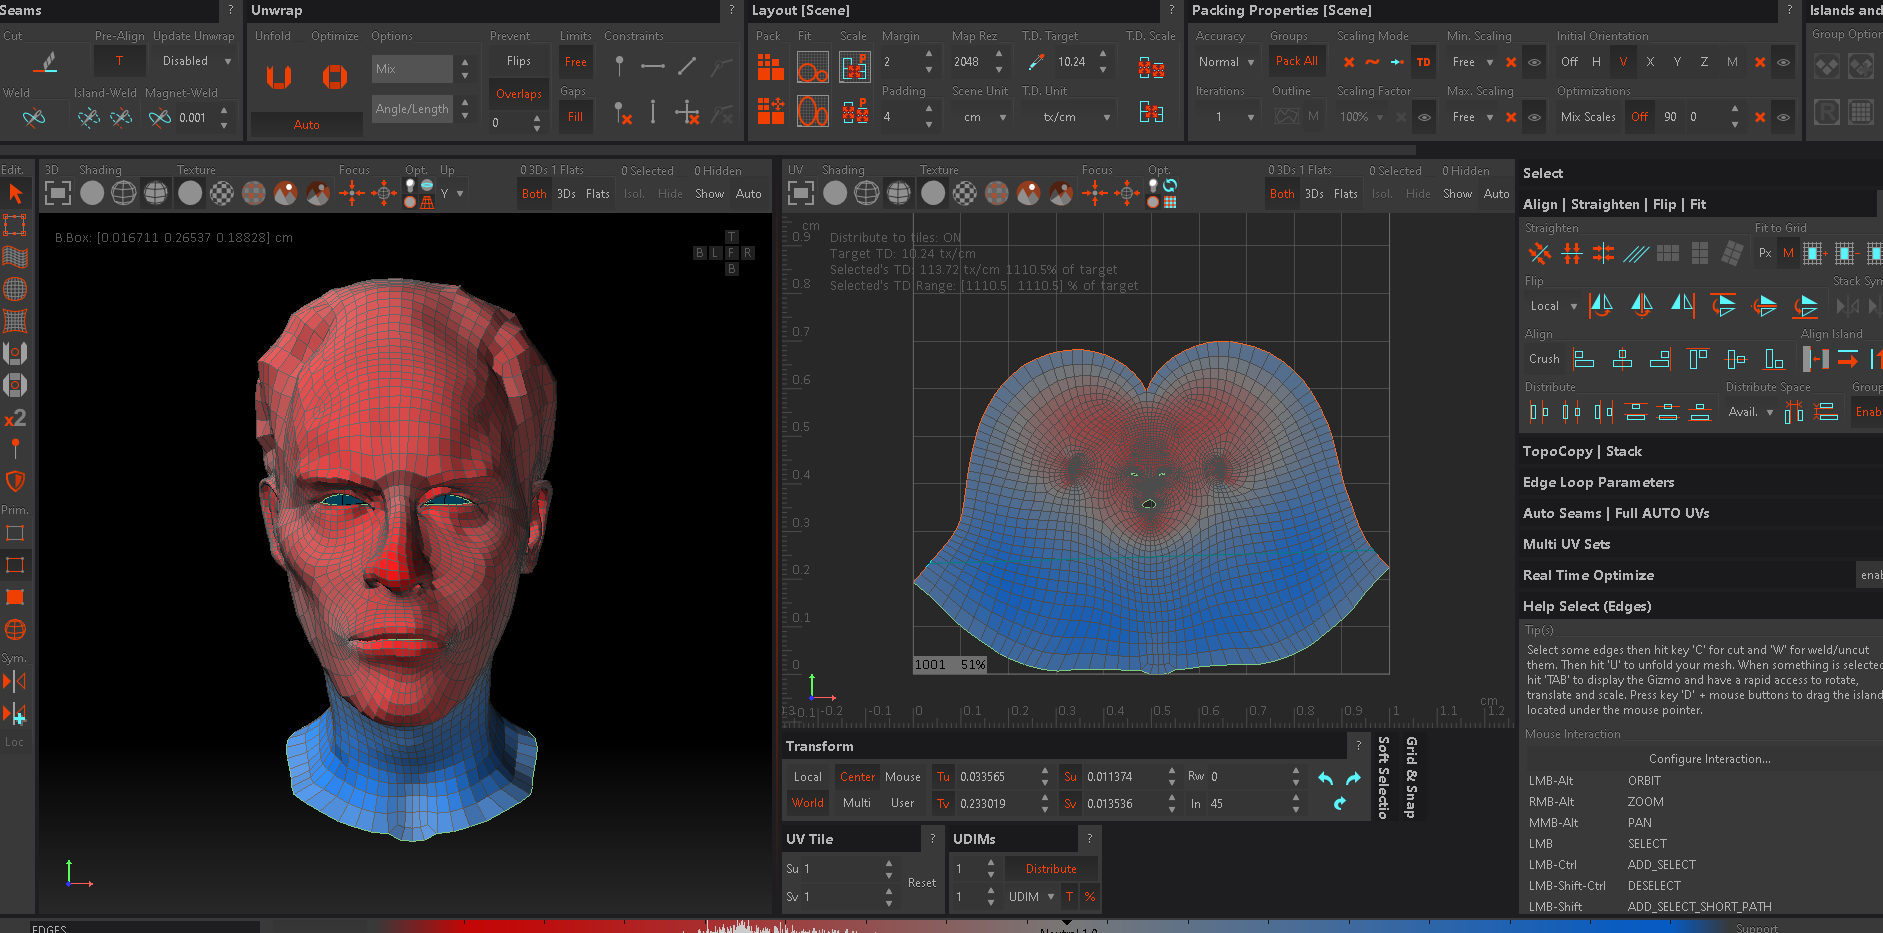Click the left-curved arrow in Transform panel
This screenshot has height=933, width=1883.
(x=1326, y=778)
